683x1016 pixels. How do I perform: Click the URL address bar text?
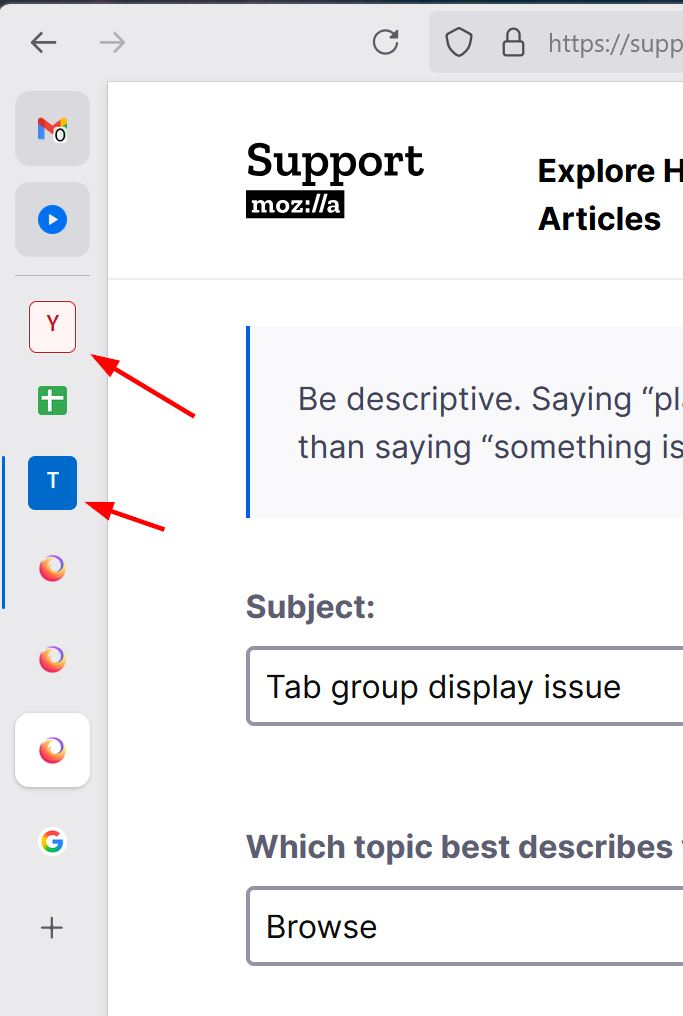pos(615,43)
